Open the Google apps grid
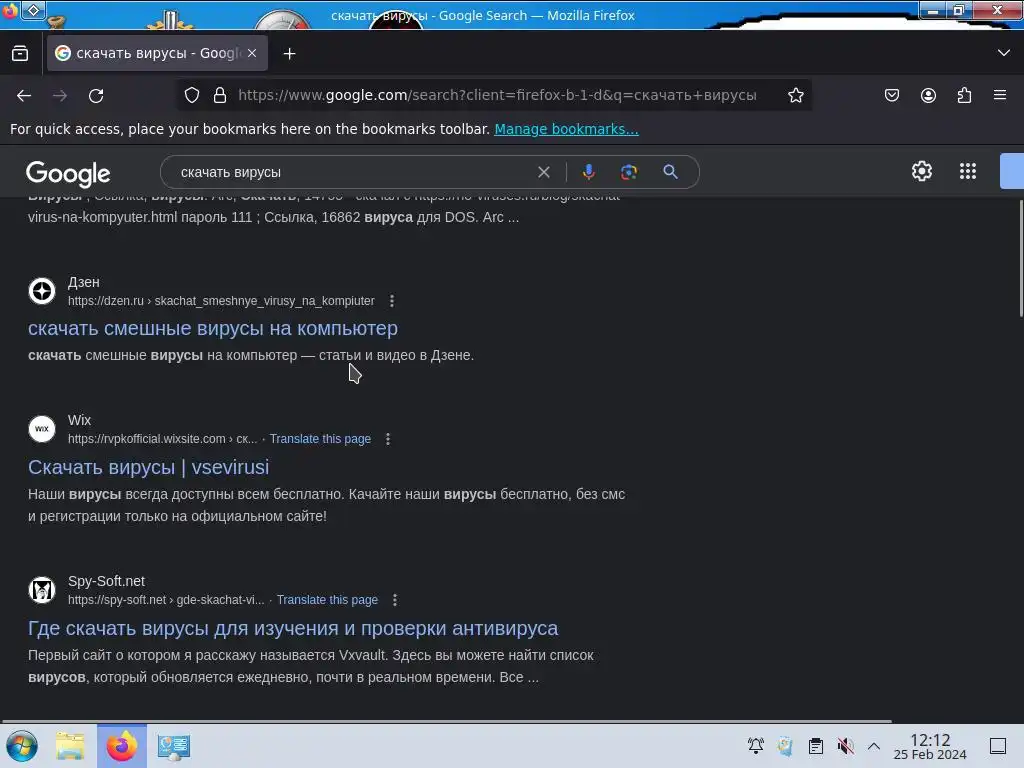This screenshot has width=1024, height=768. [968, 171]
